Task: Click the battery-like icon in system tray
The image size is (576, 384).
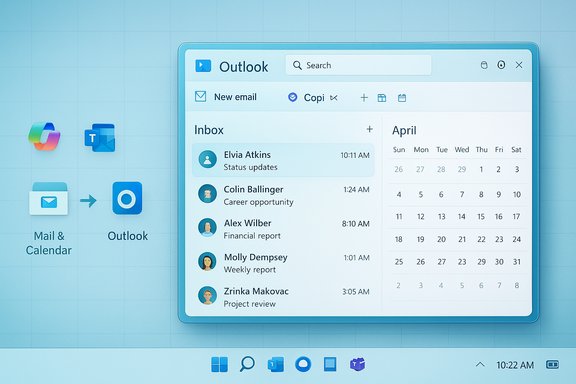Action: 552,365
